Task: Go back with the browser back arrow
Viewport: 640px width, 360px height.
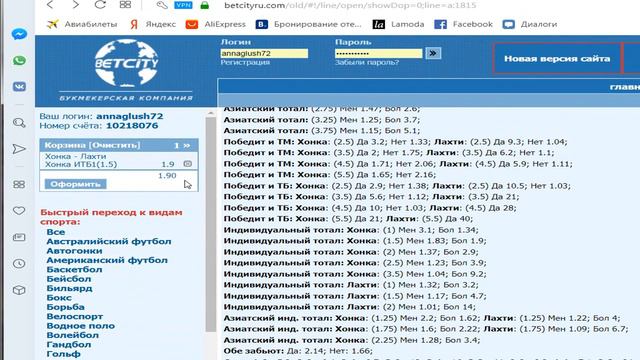Action: (50, 5)
